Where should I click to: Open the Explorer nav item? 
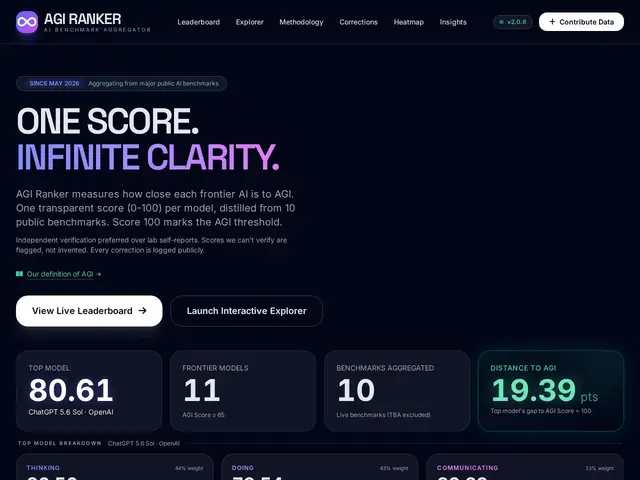(249, 22)
